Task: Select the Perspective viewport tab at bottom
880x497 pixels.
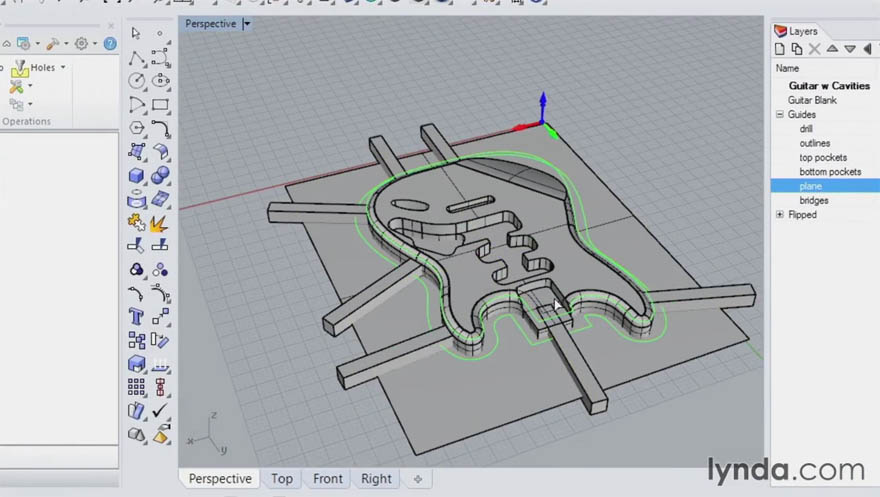Action: point(220,478)
